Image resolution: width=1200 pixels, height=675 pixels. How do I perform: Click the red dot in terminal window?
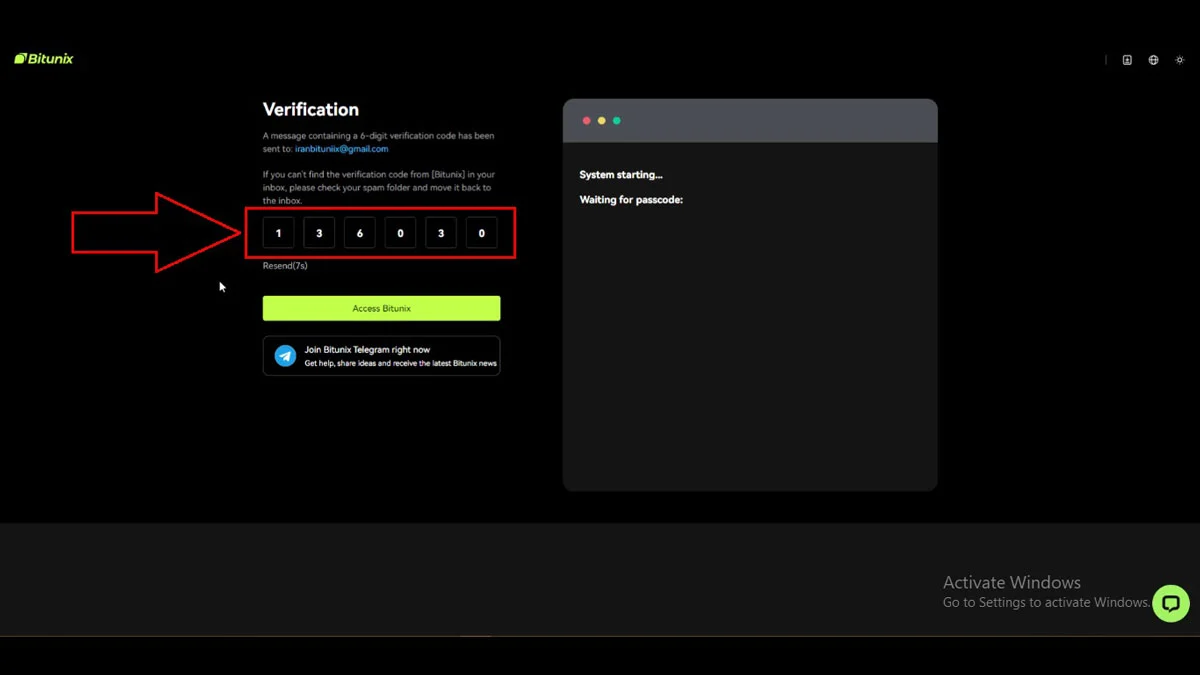click(587, 121)
